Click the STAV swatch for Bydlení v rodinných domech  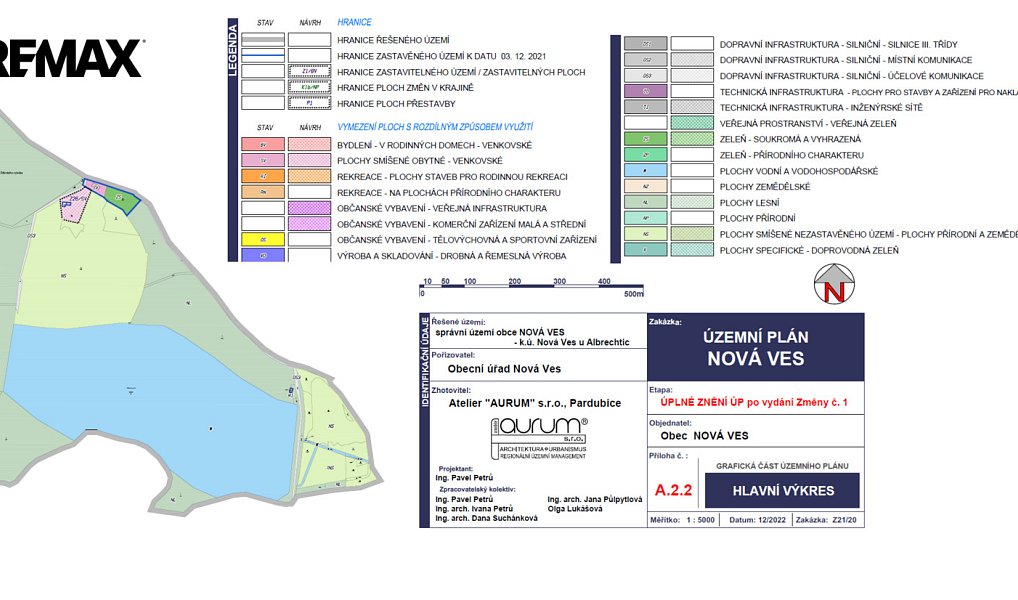[x=263, y=145]
